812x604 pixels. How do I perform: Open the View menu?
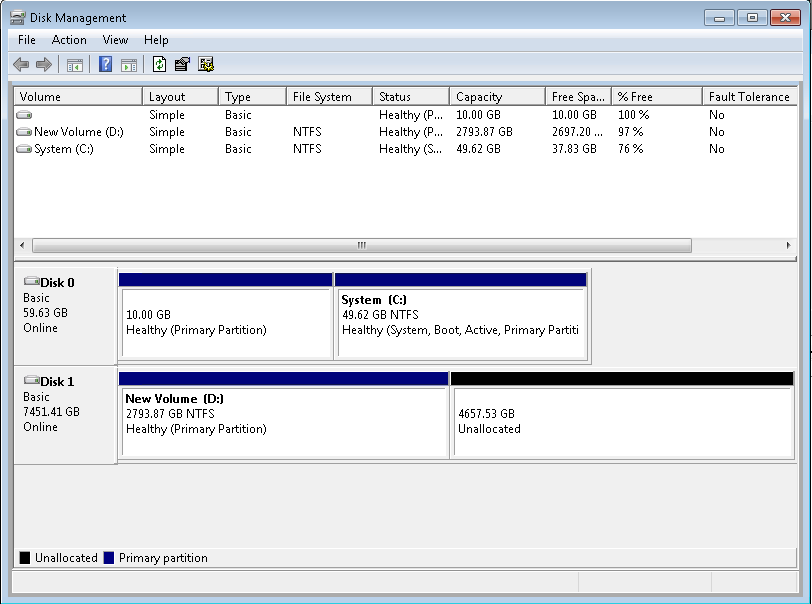point(115,40)
